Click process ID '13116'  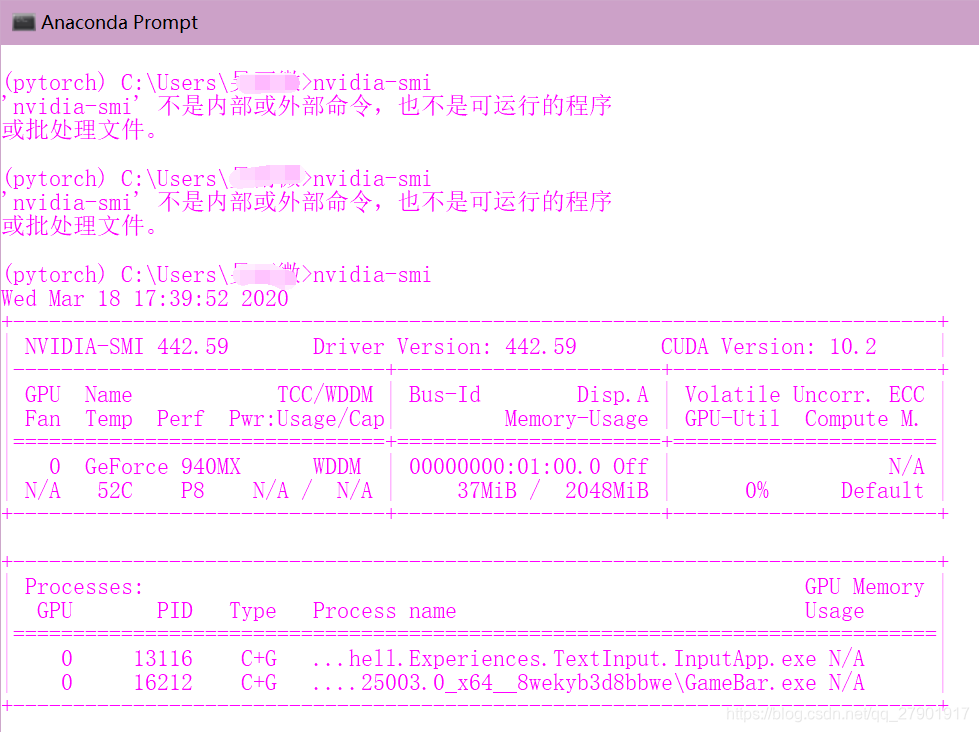coord(163,658)
